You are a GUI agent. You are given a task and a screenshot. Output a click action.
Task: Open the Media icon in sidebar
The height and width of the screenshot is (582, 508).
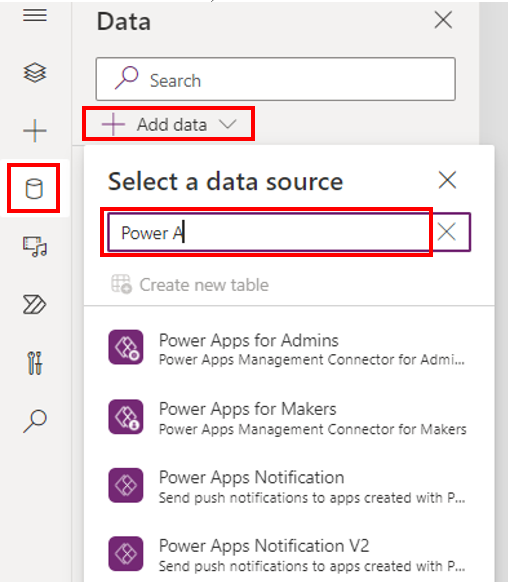[35, 246]
